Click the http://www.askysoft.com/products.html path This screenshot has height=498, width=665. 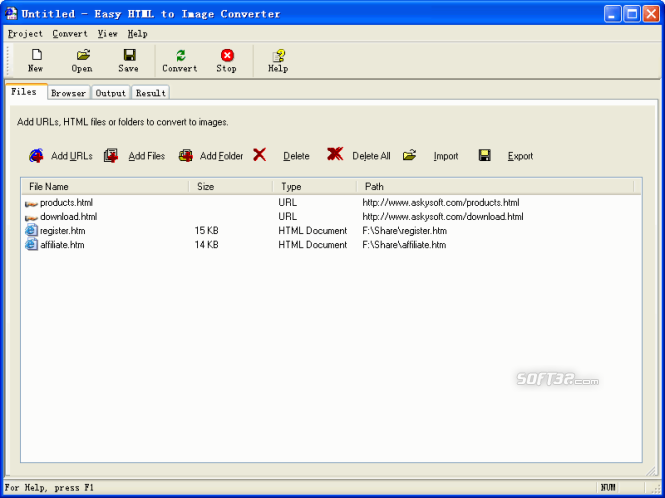click(441, 203)
